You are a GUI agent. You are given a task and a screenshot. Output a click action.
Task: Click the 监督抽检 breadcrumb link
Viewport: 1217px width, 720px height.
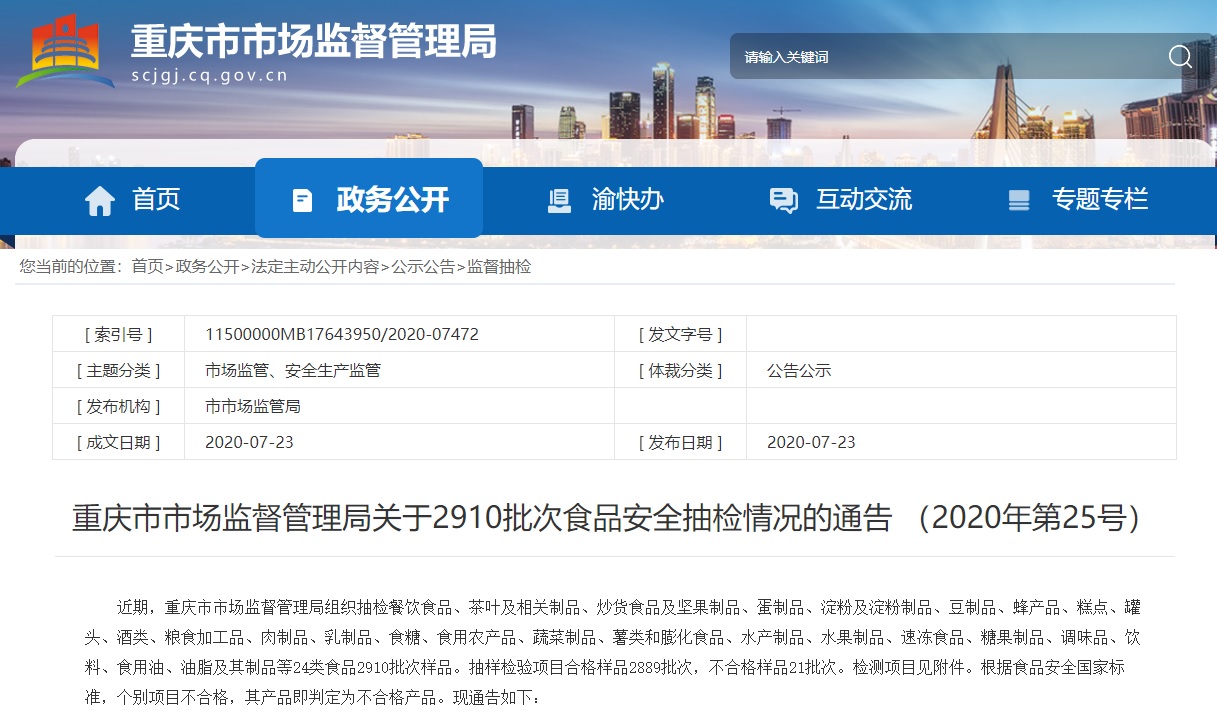[x=499, y=266]
